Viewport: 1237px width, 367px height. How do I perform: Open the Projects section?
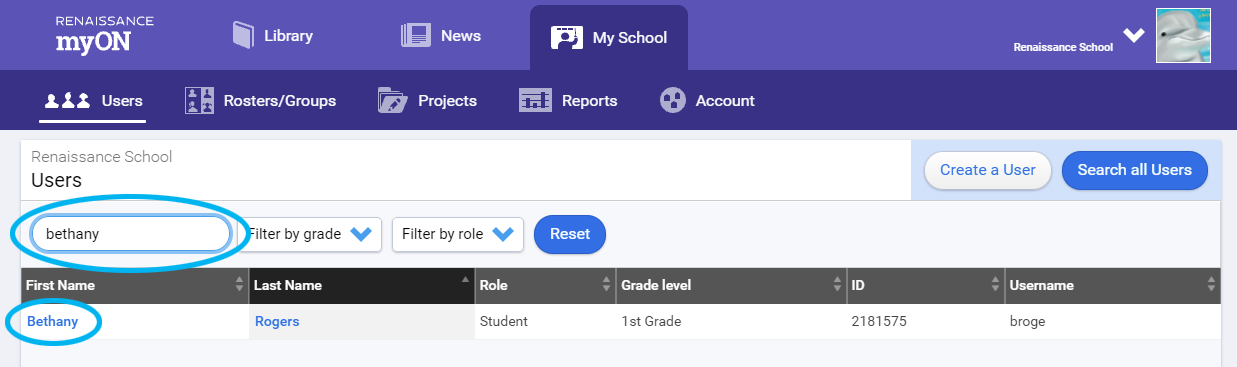click(427, 101)
